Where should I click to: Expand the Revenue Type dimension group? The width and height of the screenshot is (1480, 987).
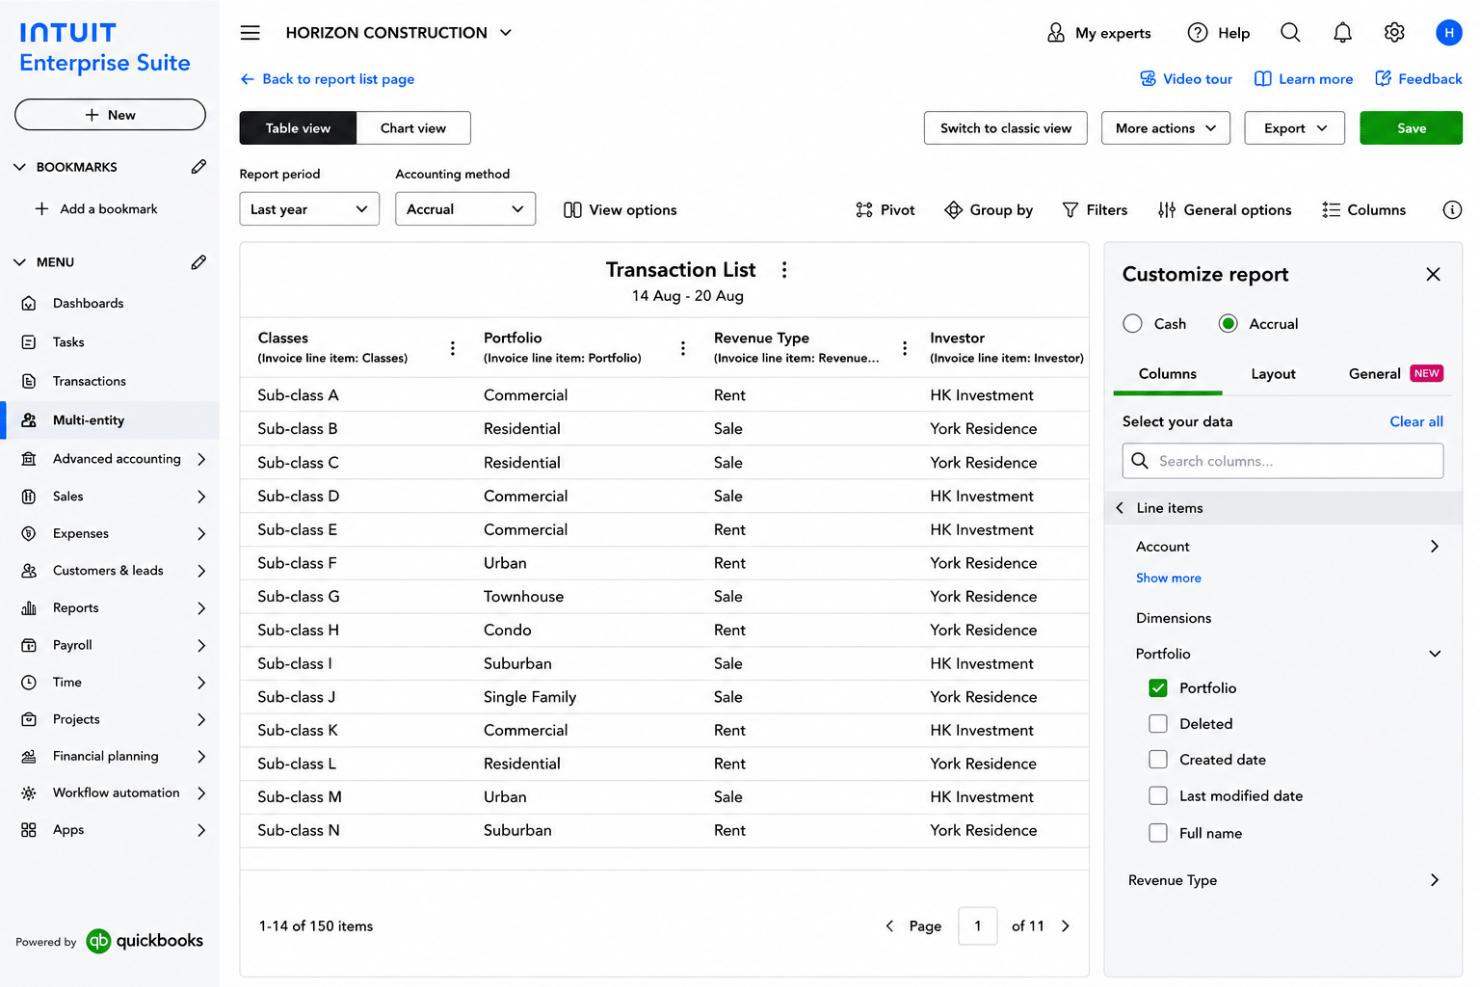(1434, 880)
